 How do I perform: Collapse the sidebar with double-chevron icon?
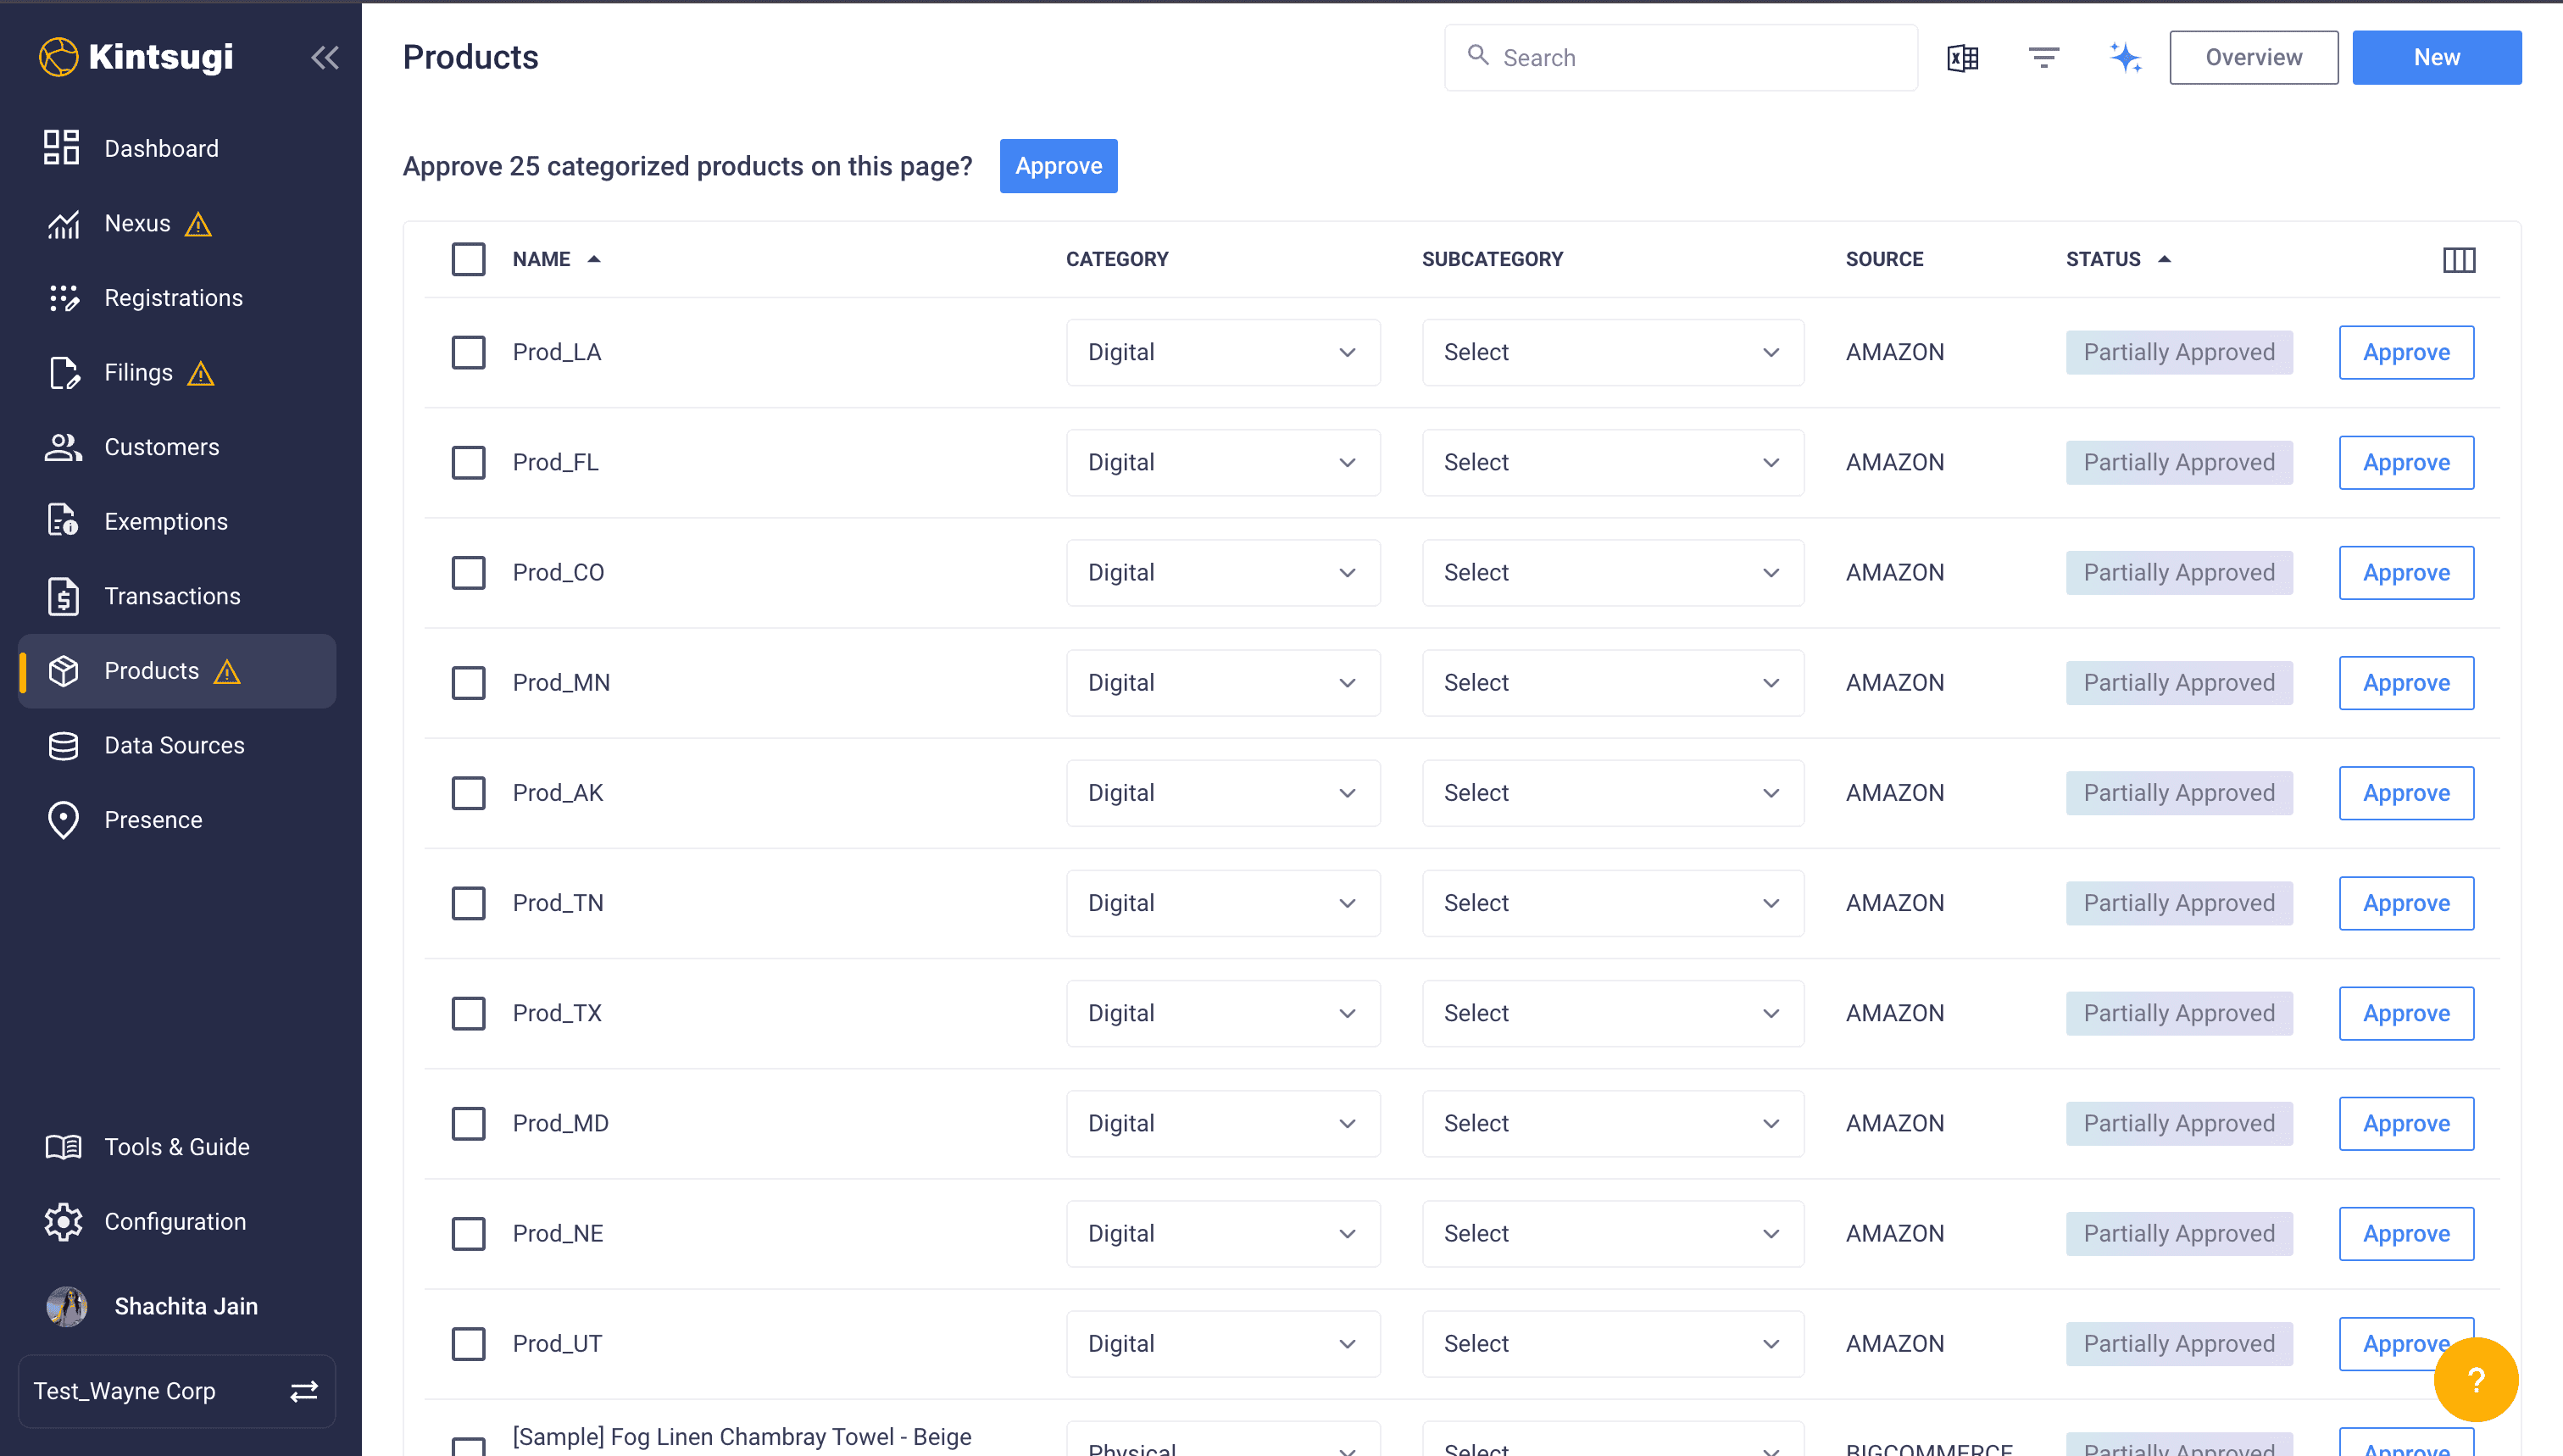[x=325, y=58]
